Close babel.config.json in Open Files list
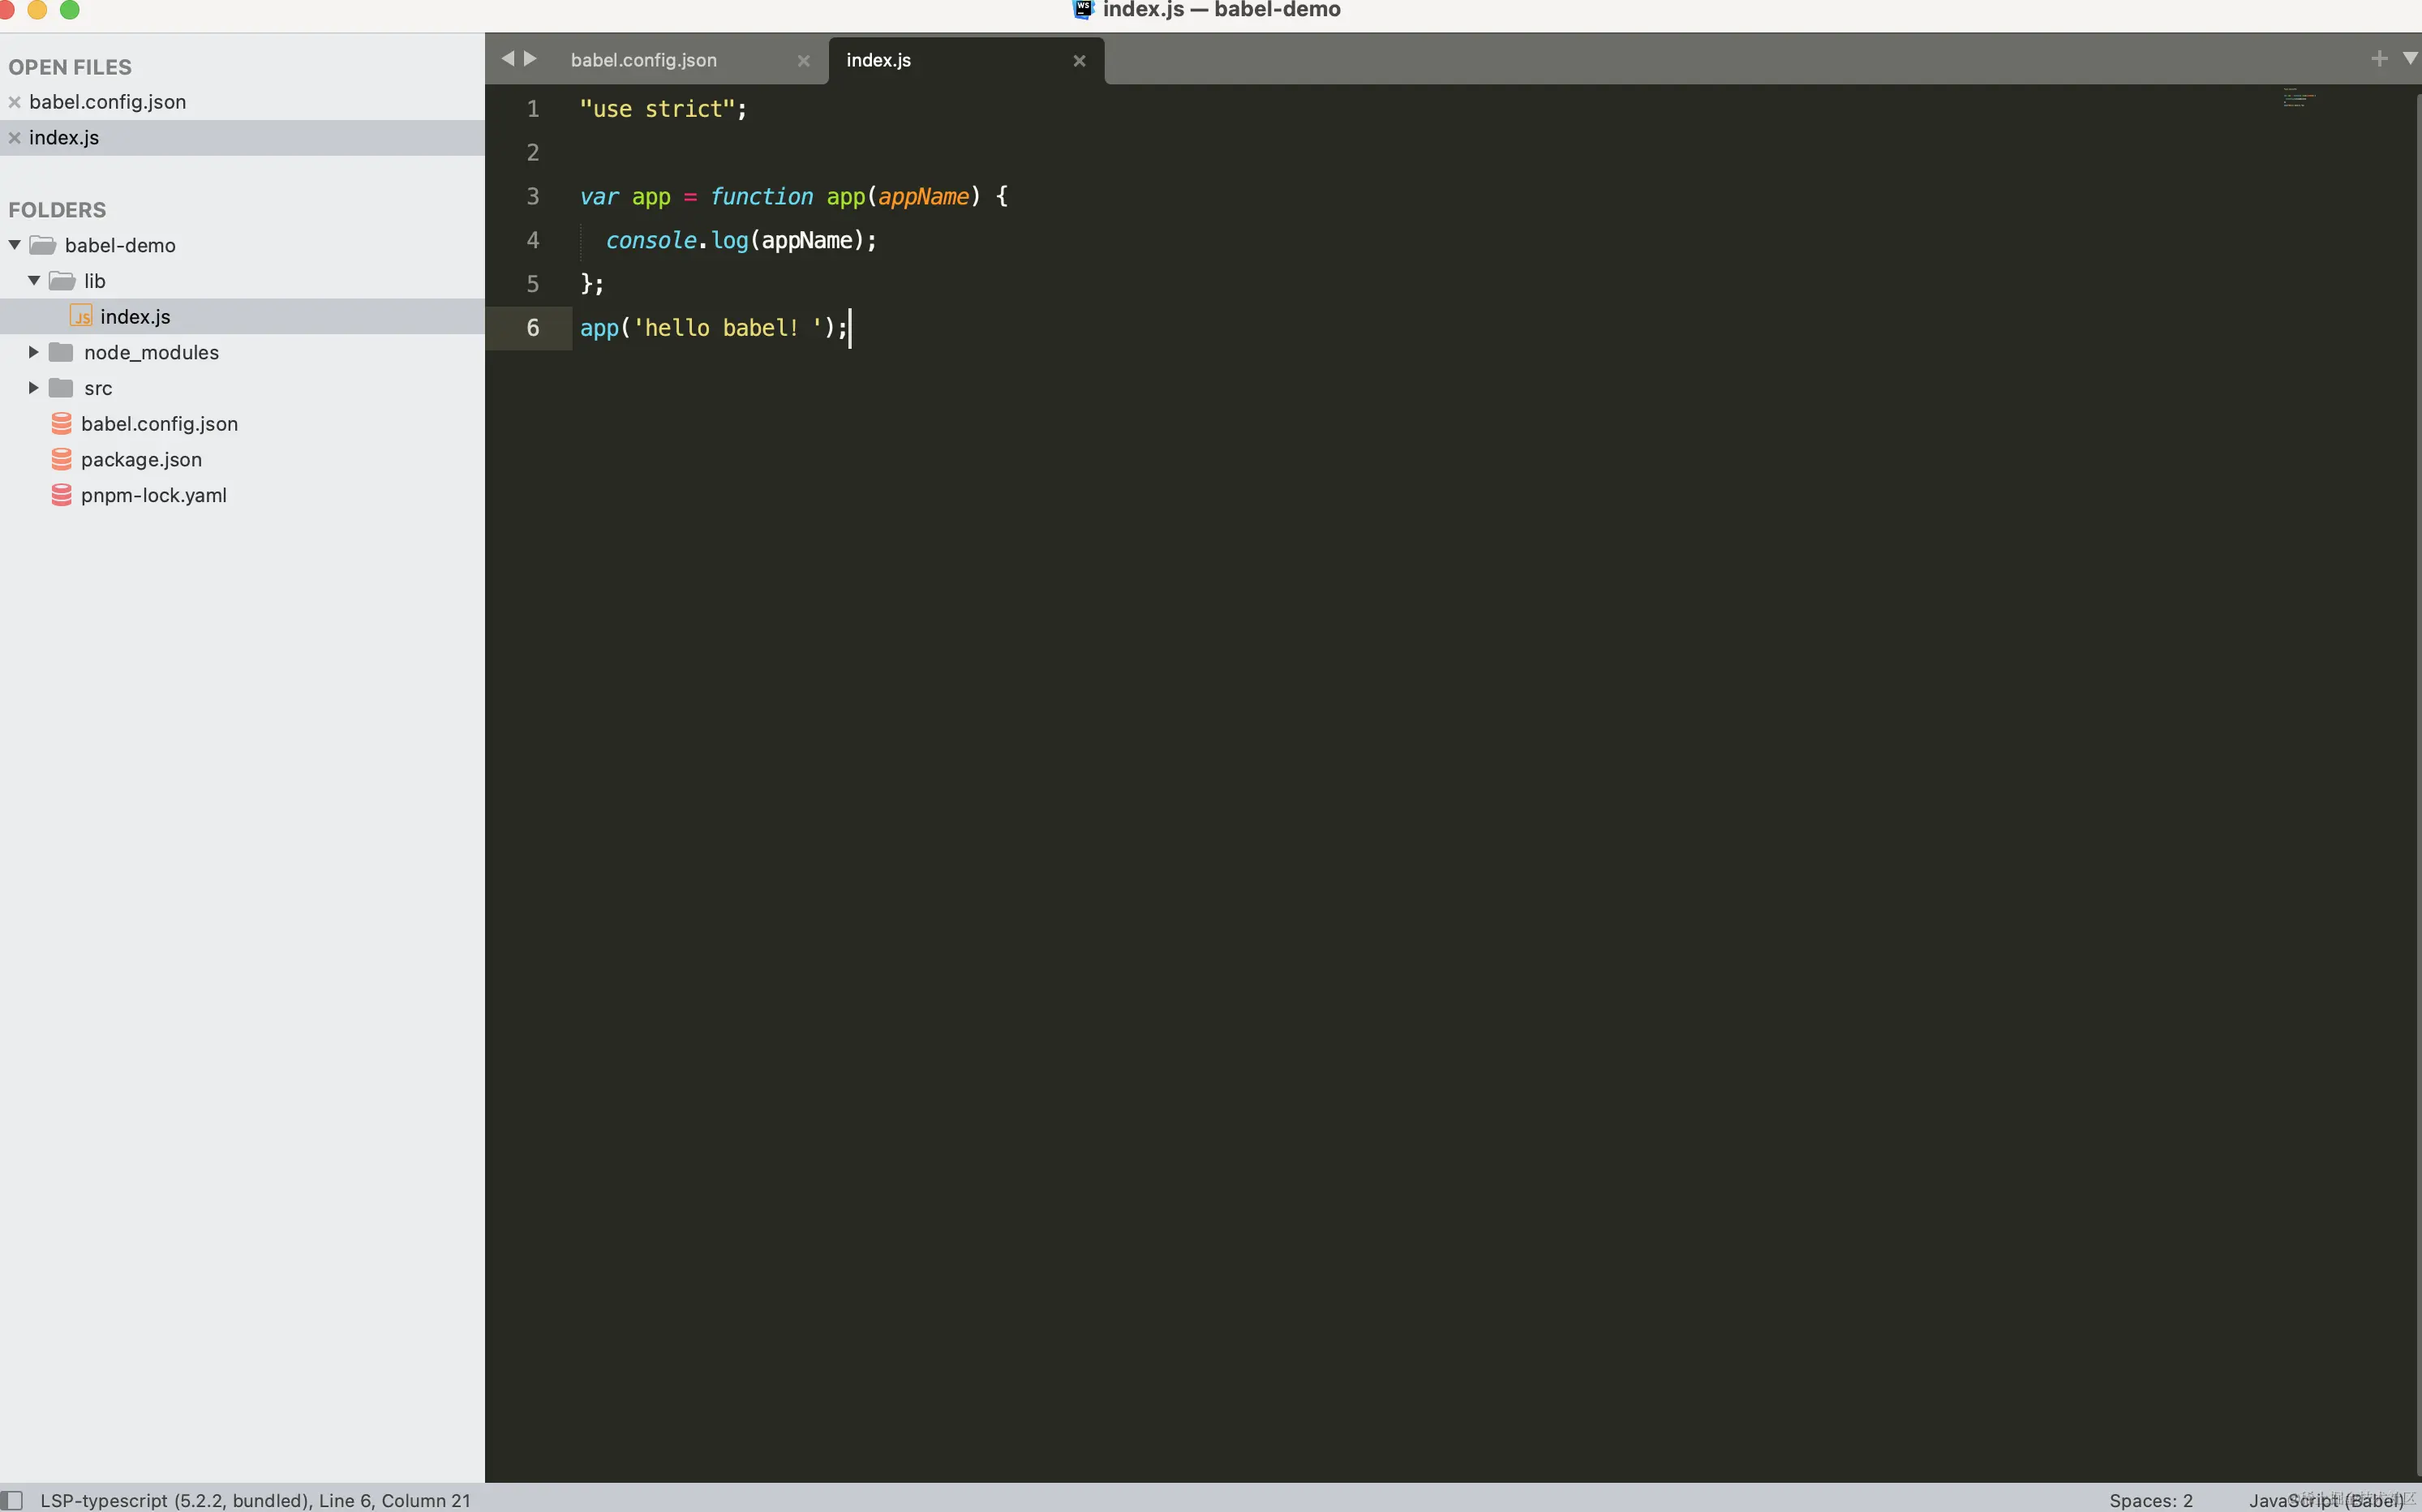This screenshot has width=2422, height=1512. pos(14,102)
